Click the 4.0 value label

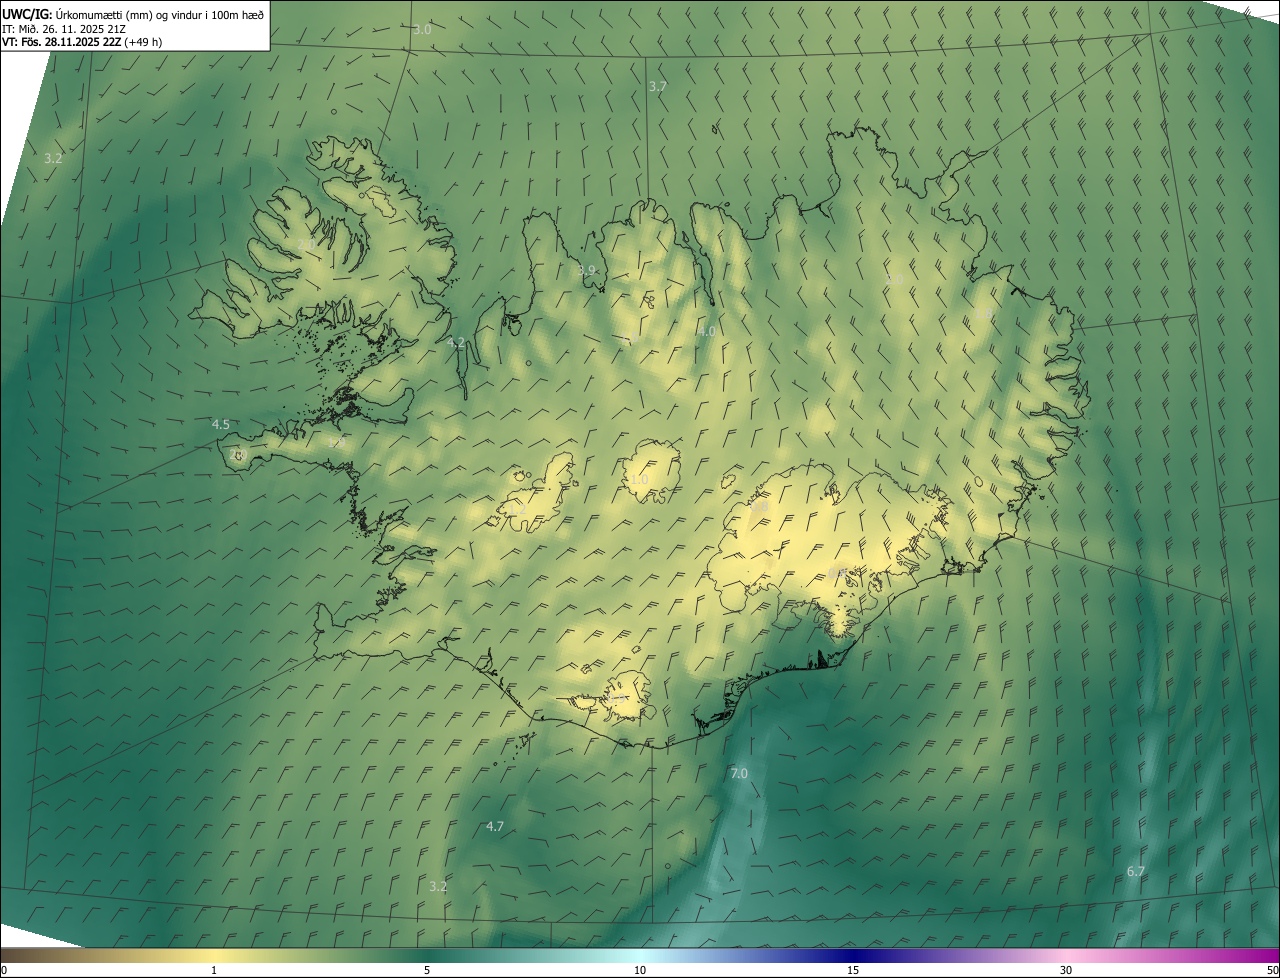[x=706, y=331]
